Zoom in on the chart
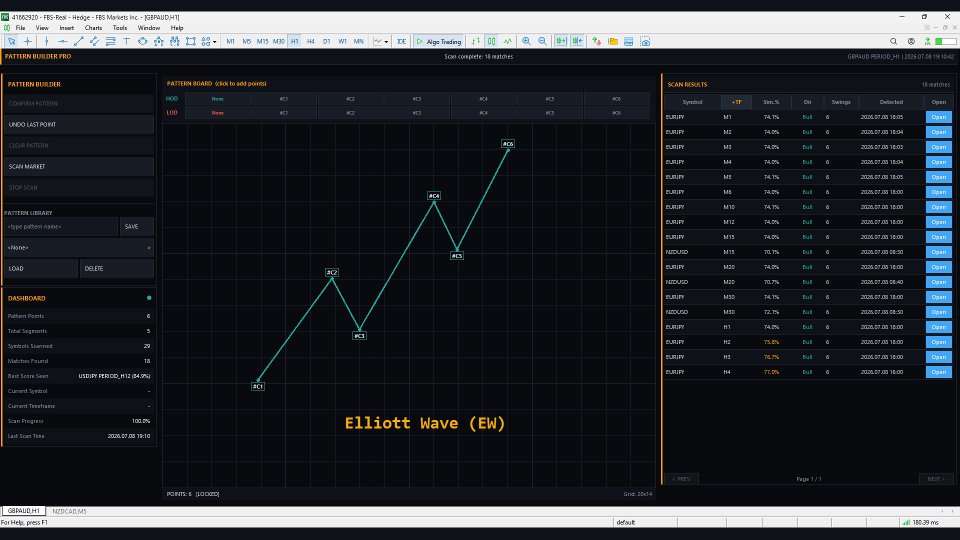This screenshot has height=540, width=960. tap(527, 42)
